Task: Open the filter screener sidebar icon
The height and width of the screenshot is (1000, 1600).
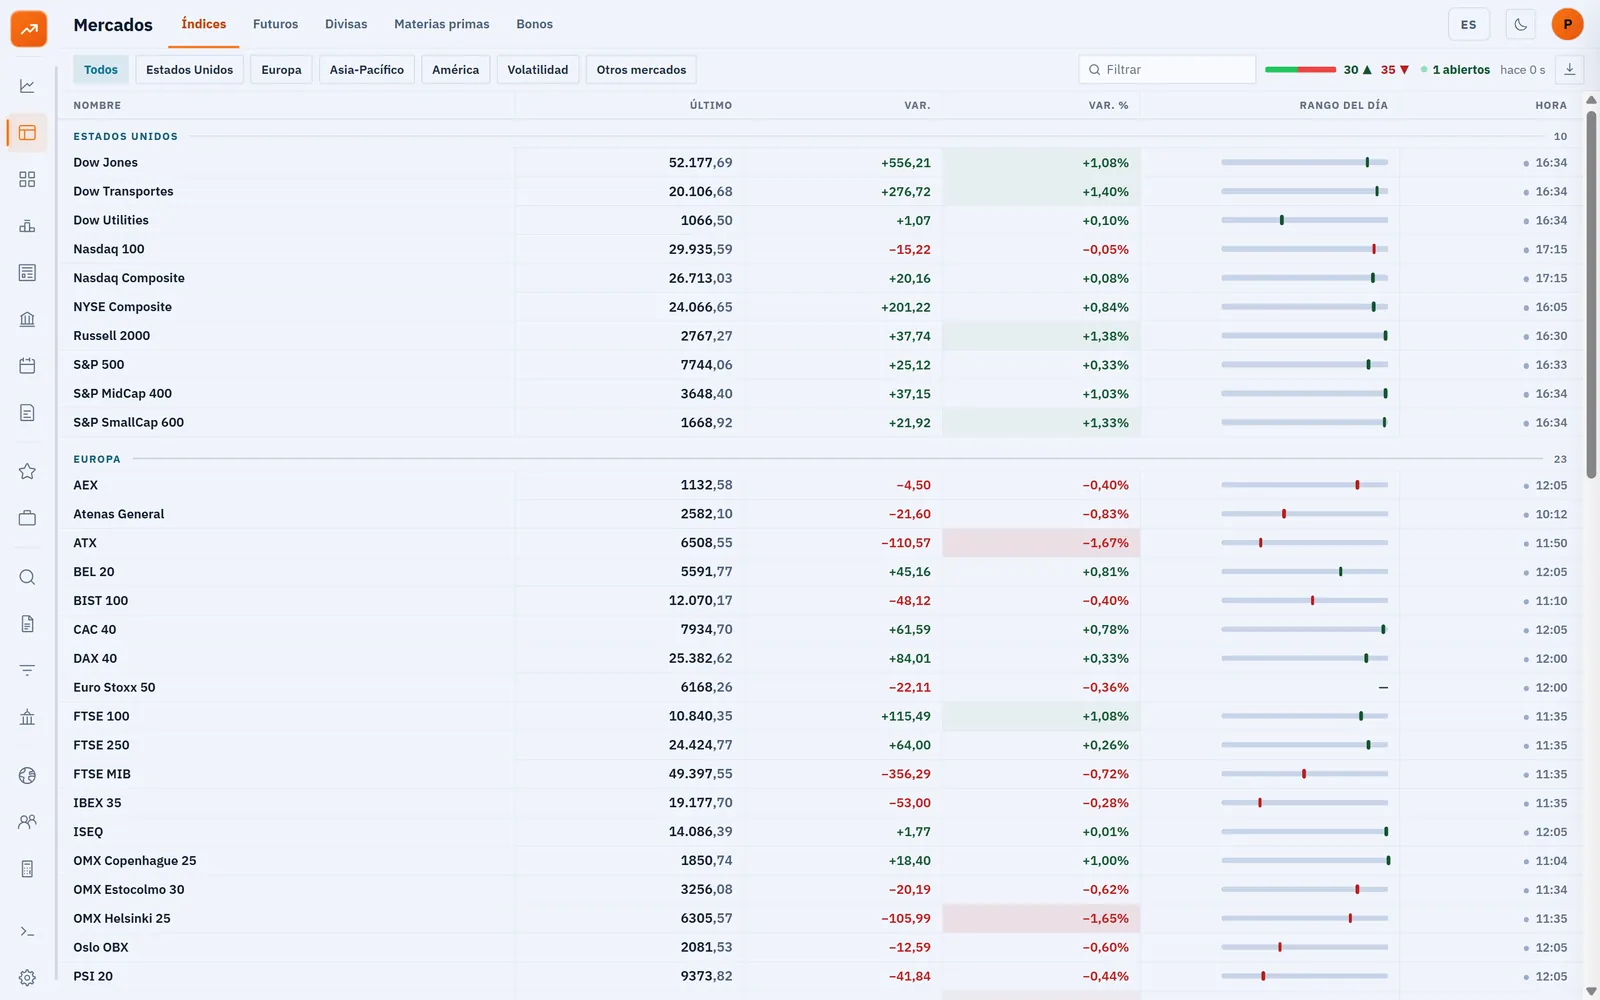Action: click(x=27, y=670)
